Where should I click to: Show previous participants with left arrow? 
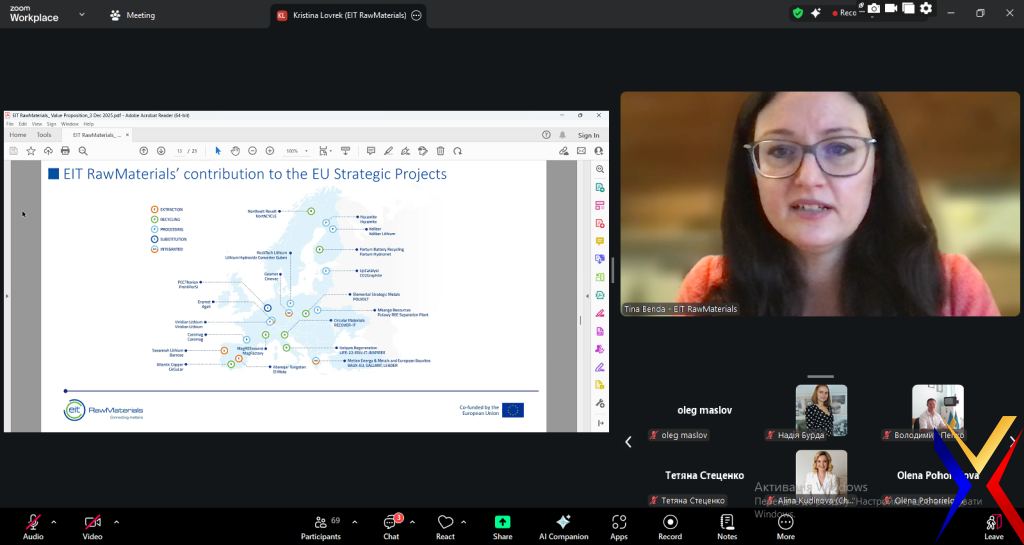628,441
